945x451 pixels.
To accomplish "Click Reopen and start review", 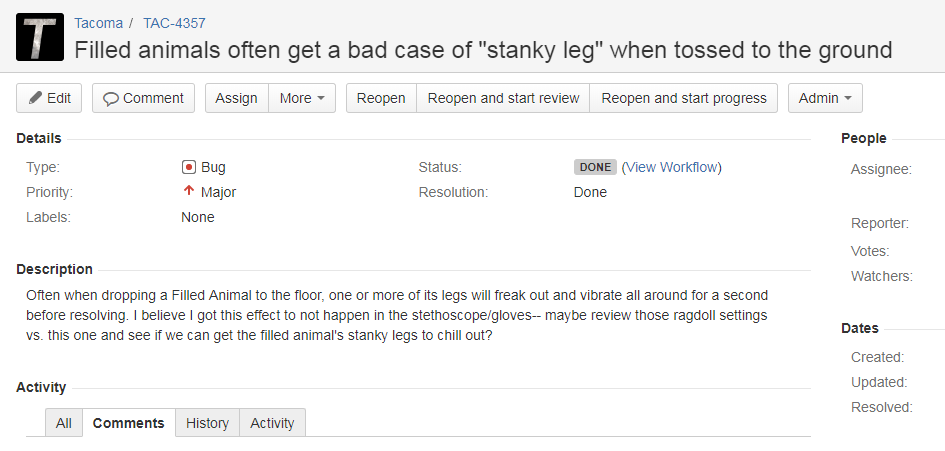I will click(503, 98).
